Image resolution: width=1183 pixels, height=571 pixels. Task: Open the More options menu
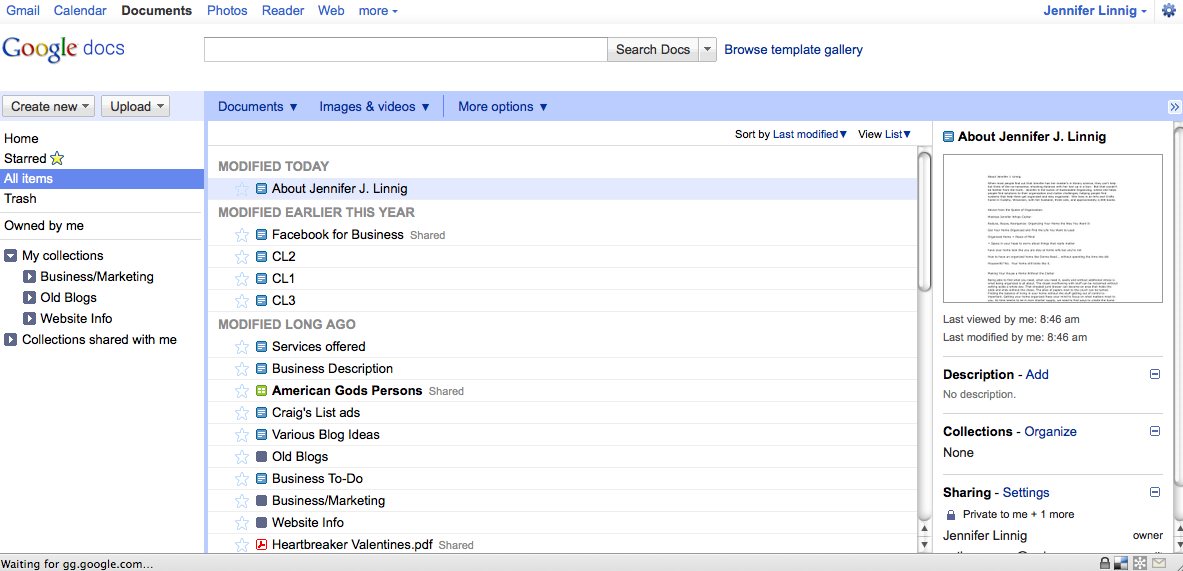(502, 106)
